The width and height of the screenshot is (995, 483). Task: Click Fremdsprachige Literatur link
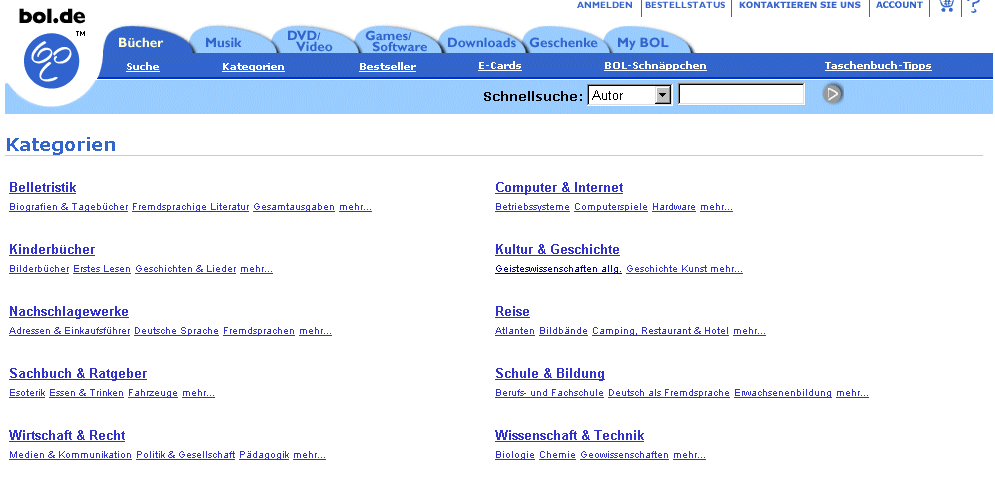pos(190,207)
